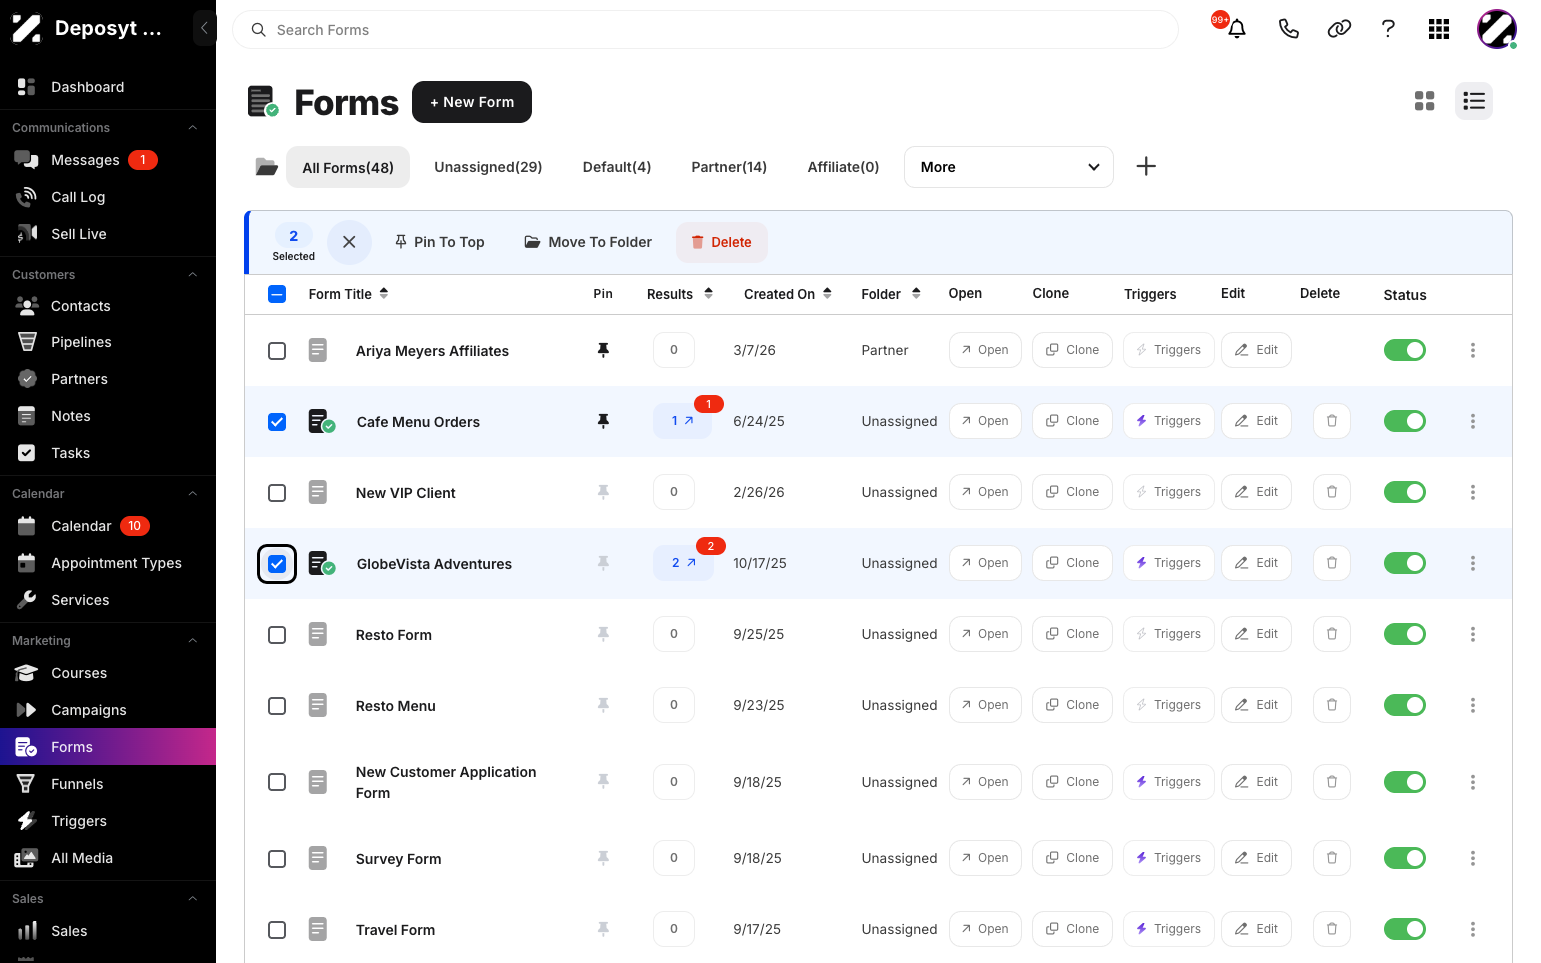
Task: Collapse the Marketing sidebar section
Action: (193, 641)
